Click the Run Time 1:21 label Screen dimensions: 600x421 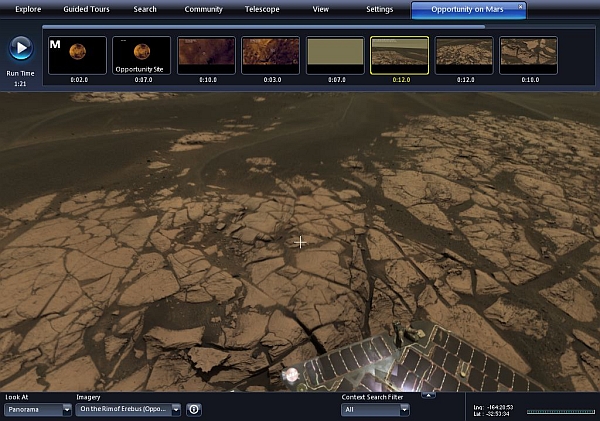pos(20,78)
